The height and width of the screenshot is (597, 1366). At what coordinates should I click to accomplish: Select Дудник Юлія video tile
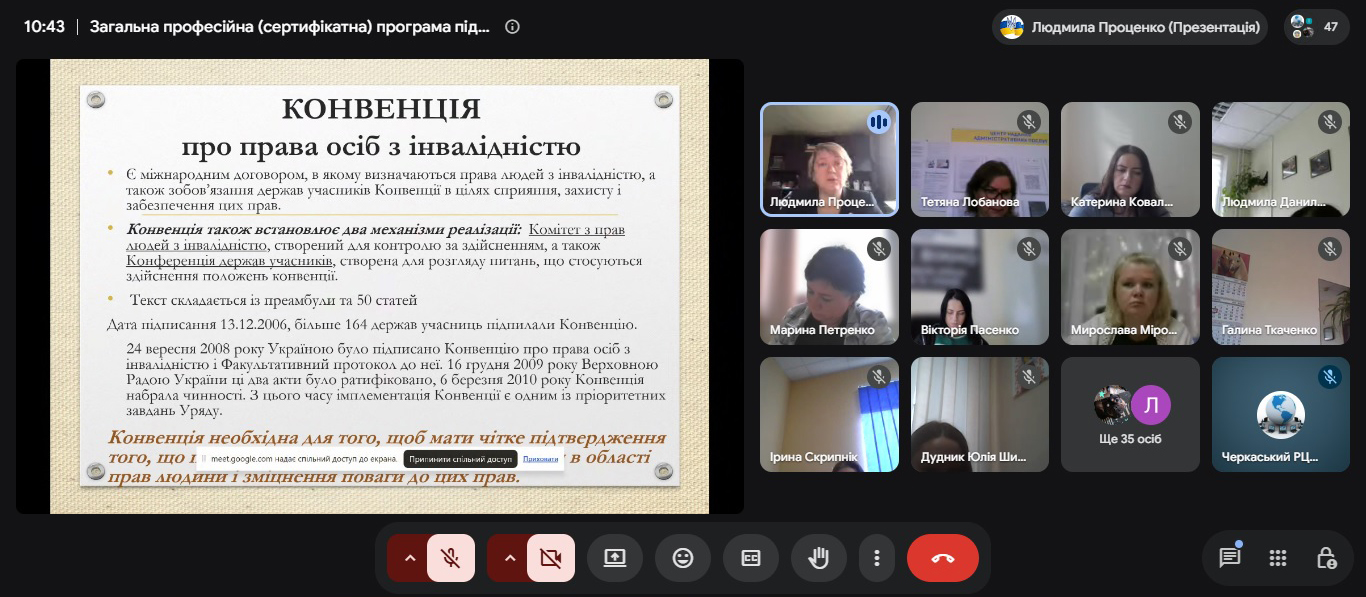coord(980,415)
